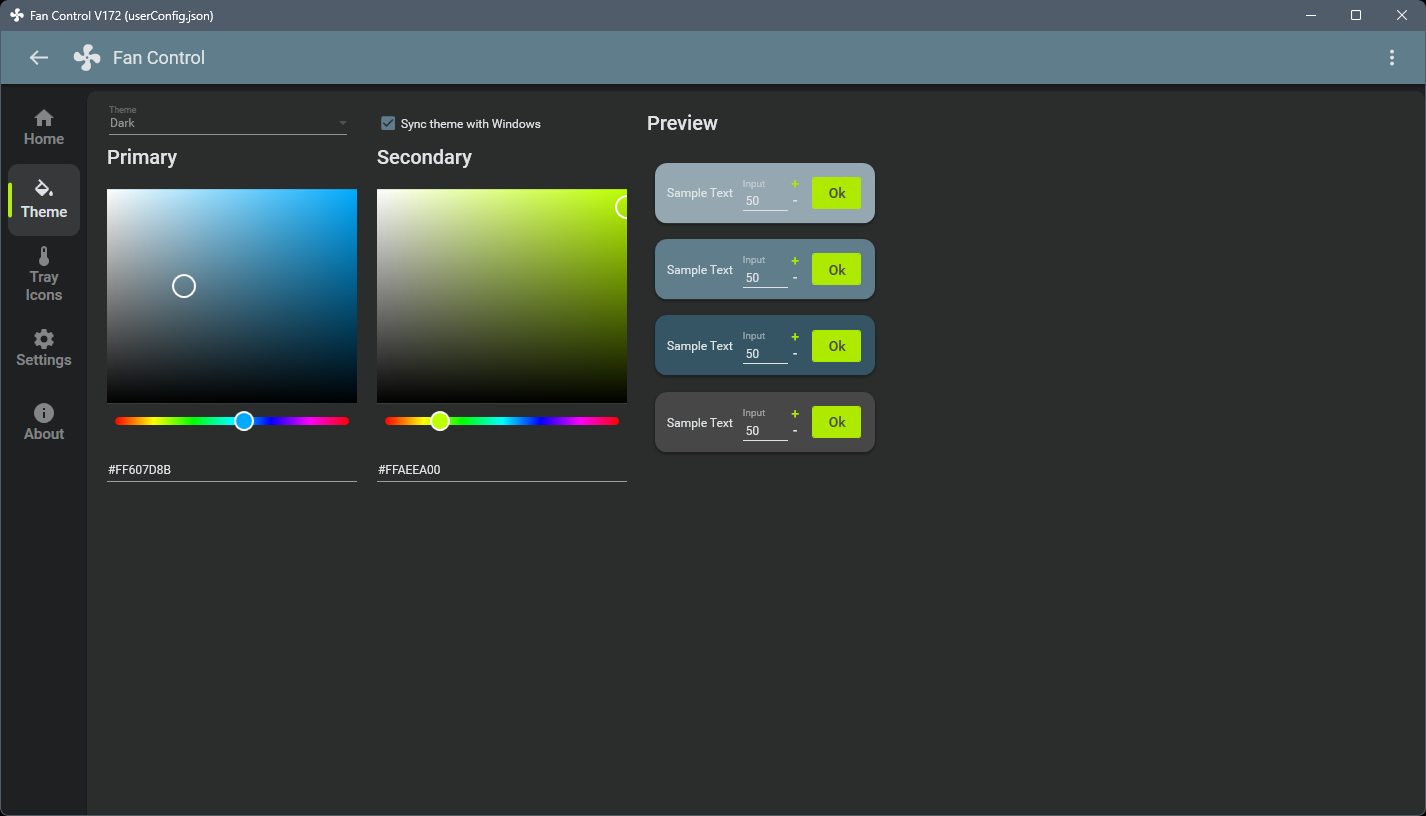This screenshot has height=816, width=1426.
Task: Click inside the Primary color picker area
Action: pos(232,296)
